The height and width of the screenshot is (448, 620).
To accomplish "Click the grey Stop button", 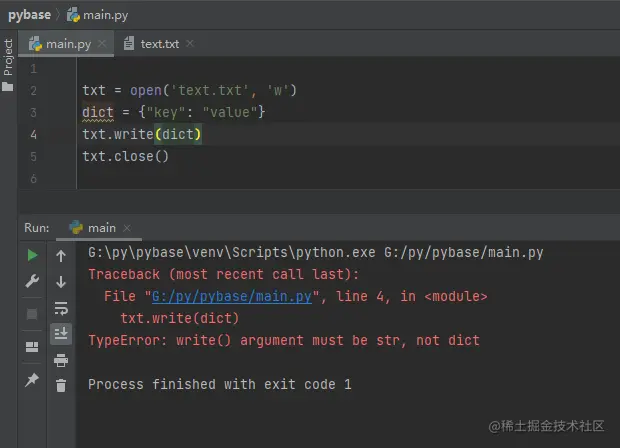I will coord(32,314).
